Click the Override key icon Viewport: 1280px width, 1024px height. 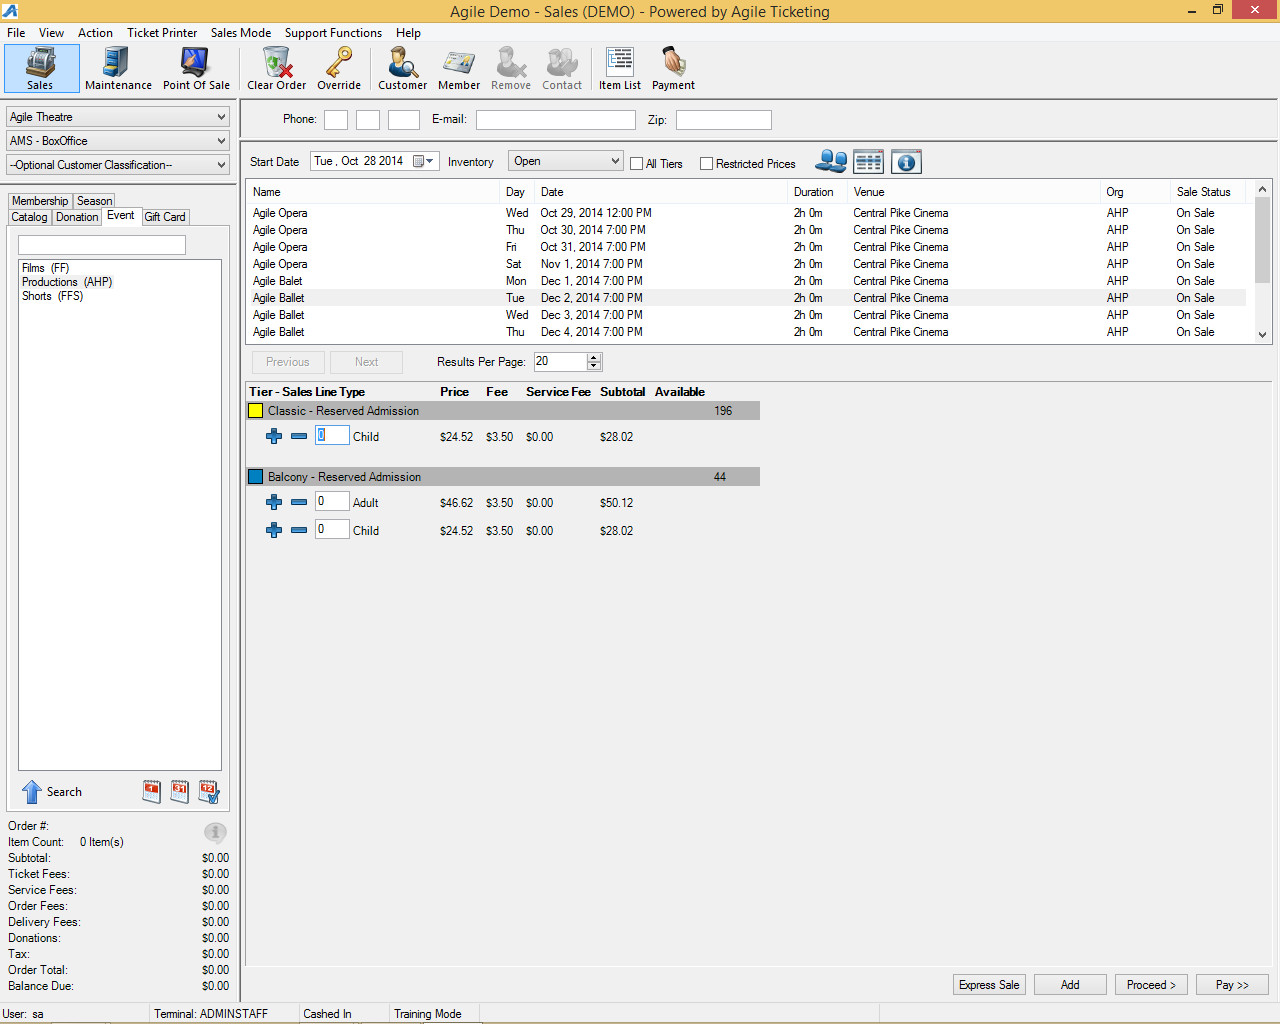point(339,68)
